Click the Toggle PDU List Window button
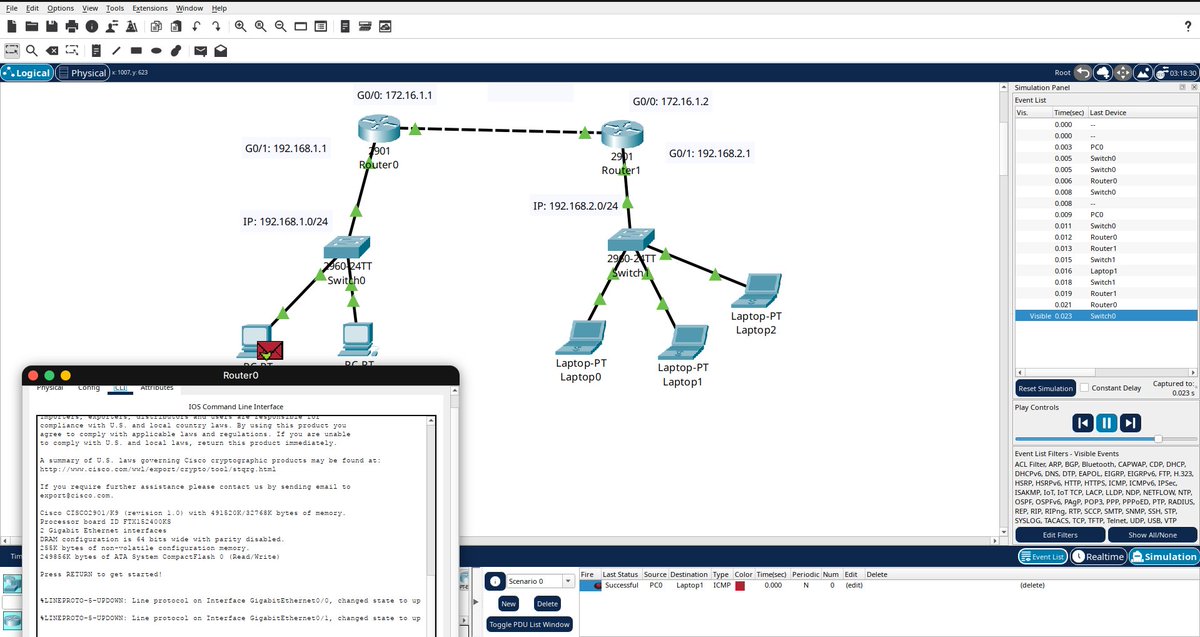This screenshot has width=1200, height=637. (x=529, y=625)
